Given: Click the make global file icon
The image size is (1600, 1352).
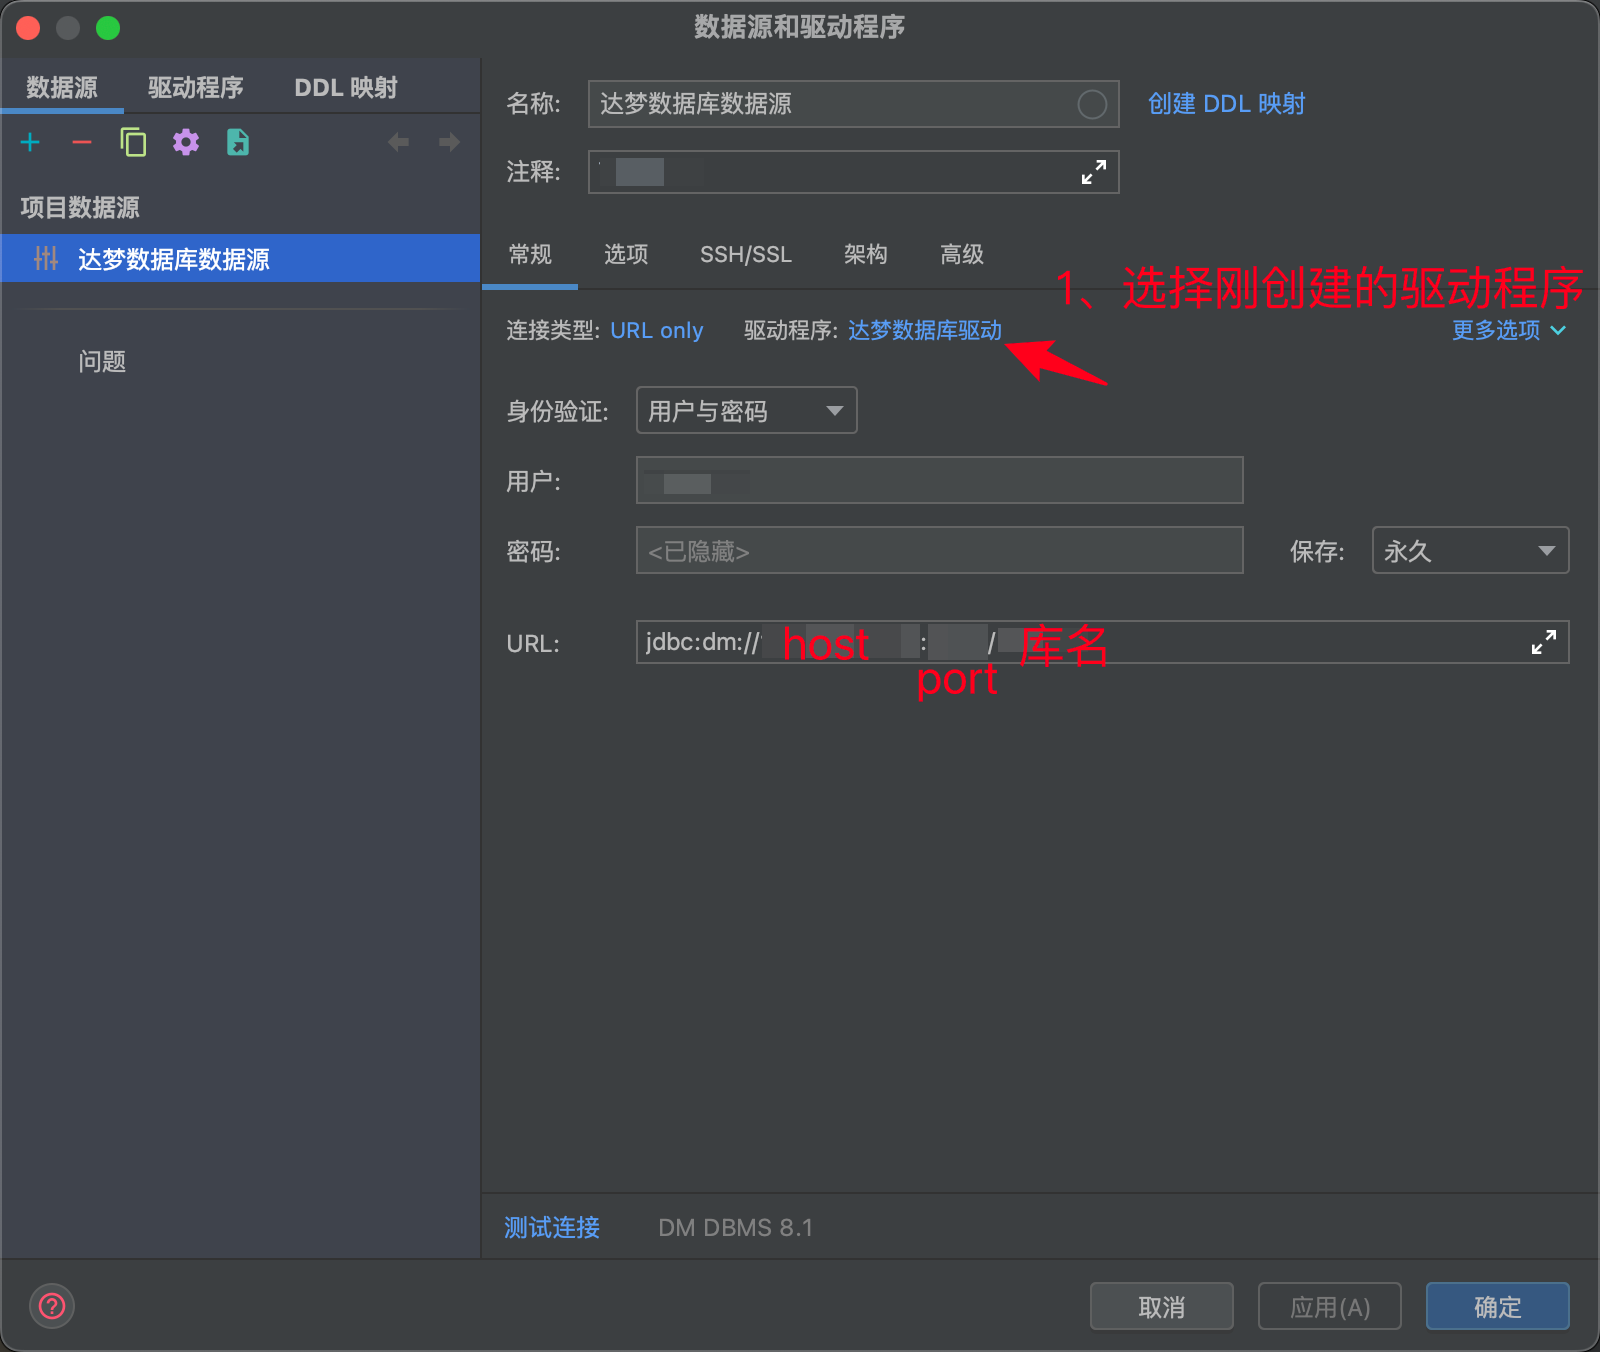Looking at the screenshot, I should [238, 143].
